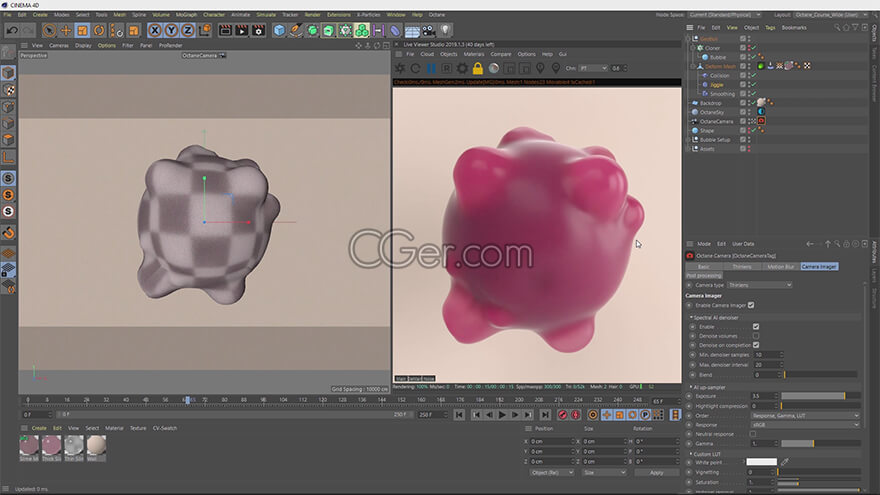The width and height of the screenshot is (880, 495).
Task: Adjust the Gamma slider
Action: tap(821, 443)
